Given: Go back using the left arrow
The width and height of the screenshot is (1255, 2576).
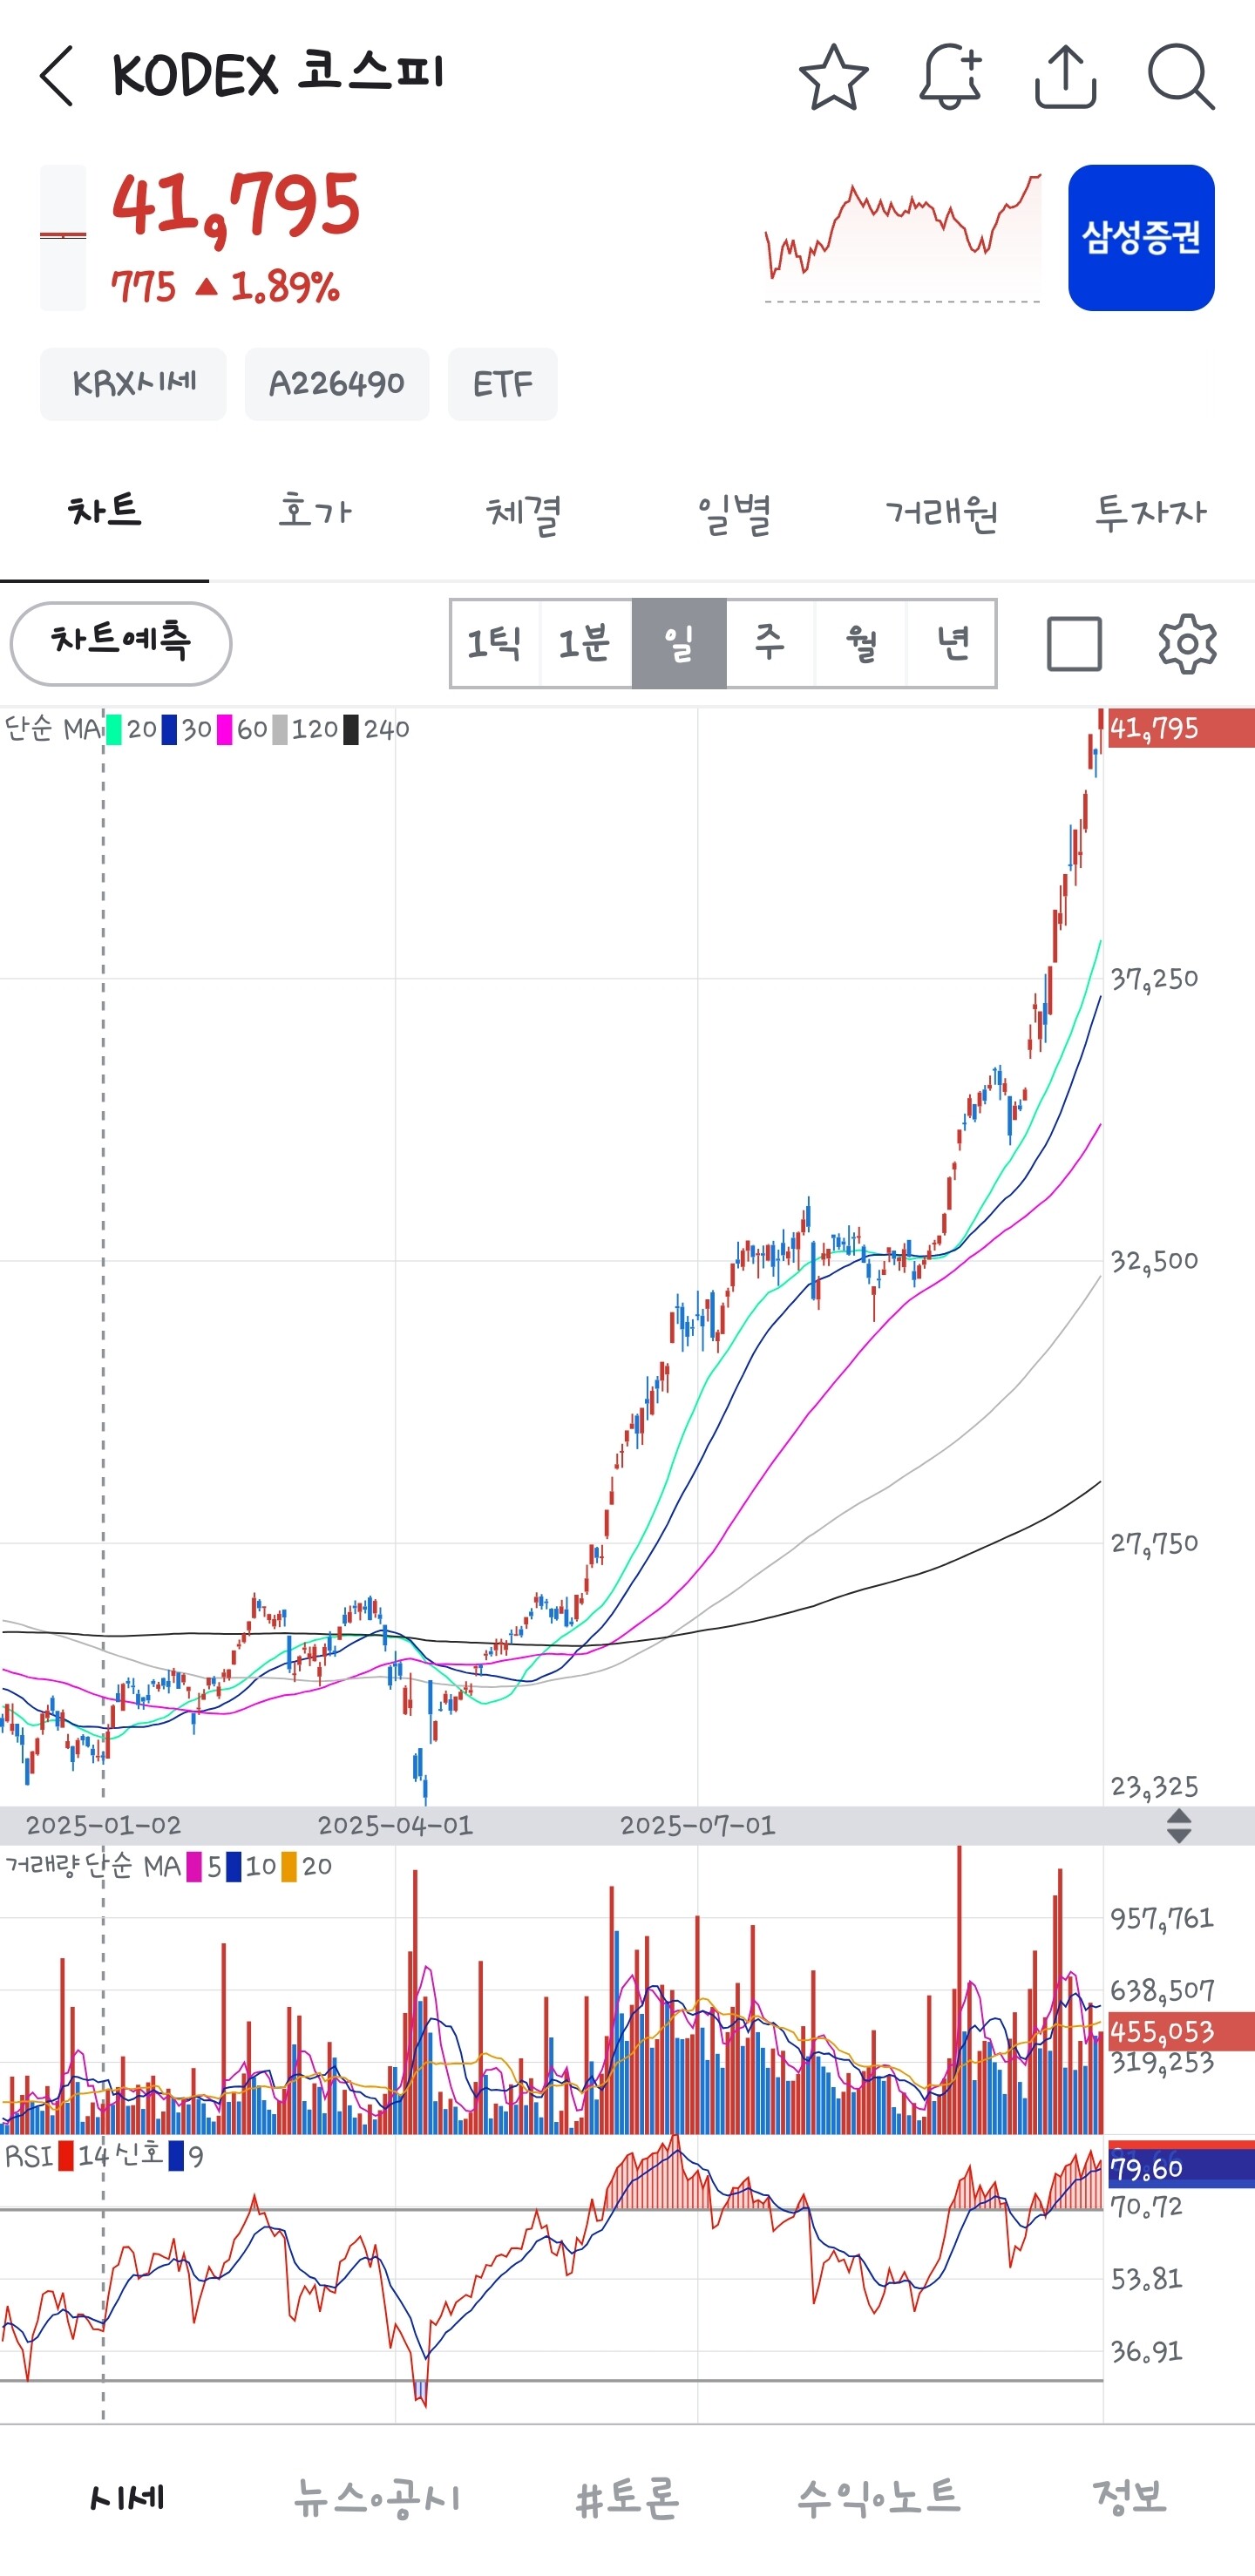Looking at the screenshot, I should click(x=57, y=76).
